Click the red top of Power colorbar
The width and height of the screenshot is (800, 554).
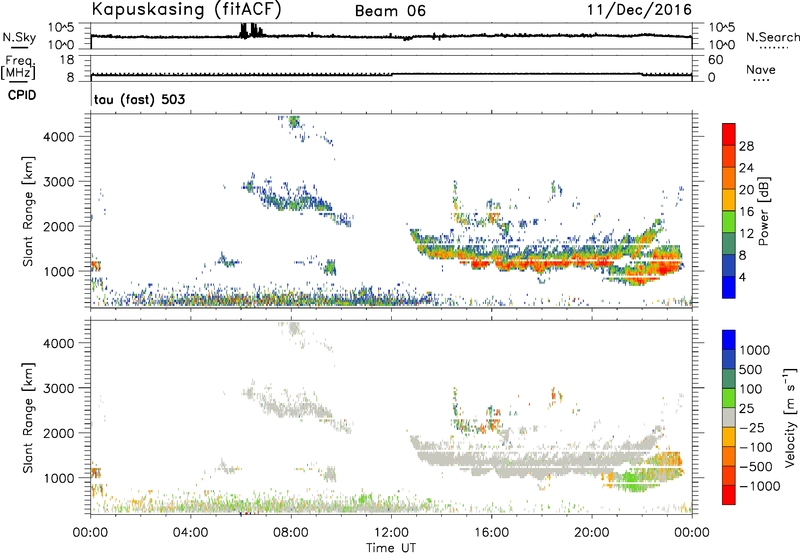729,134
